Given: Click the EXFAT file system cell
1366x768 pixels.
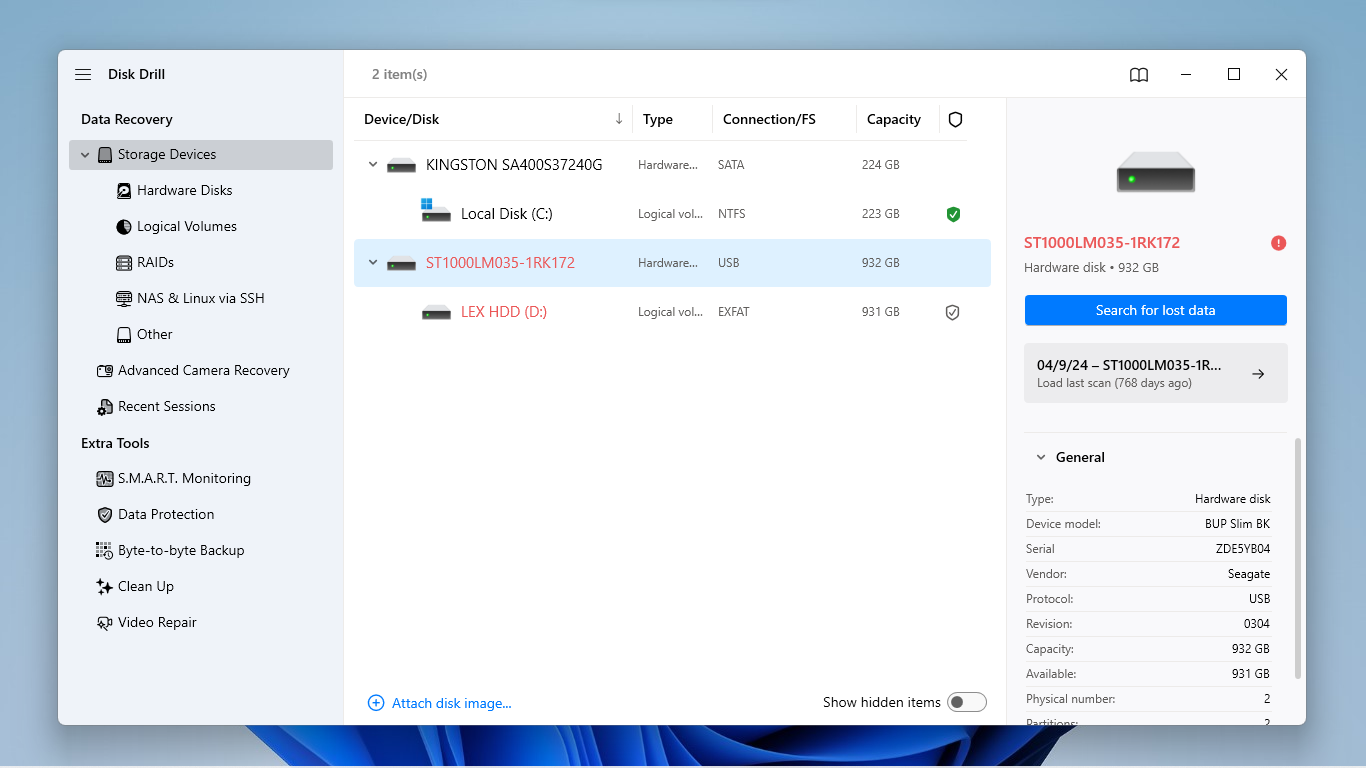Looking at the screenshot, I should (x=734, y=312).
